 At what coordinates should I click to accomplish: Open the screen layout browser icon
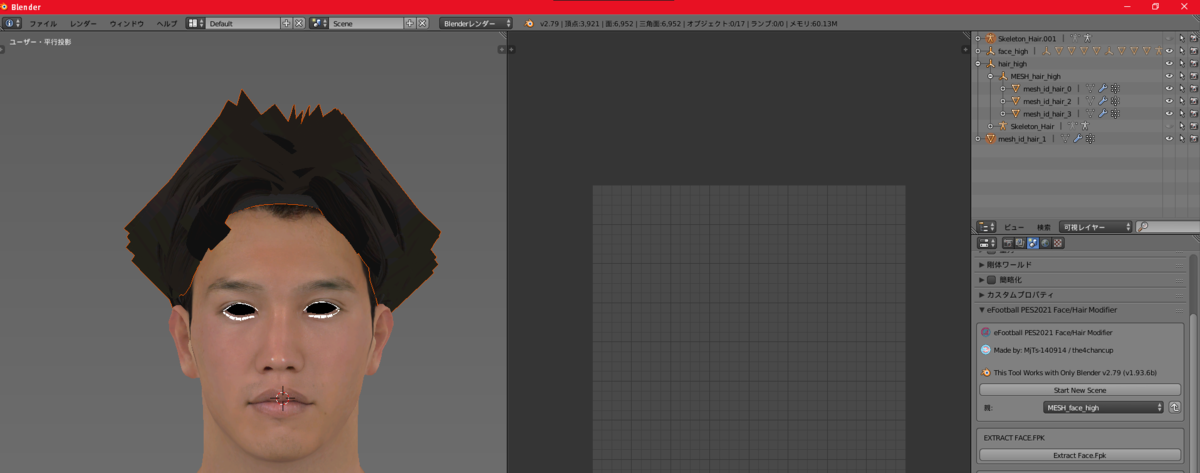[x=195, y=23]
